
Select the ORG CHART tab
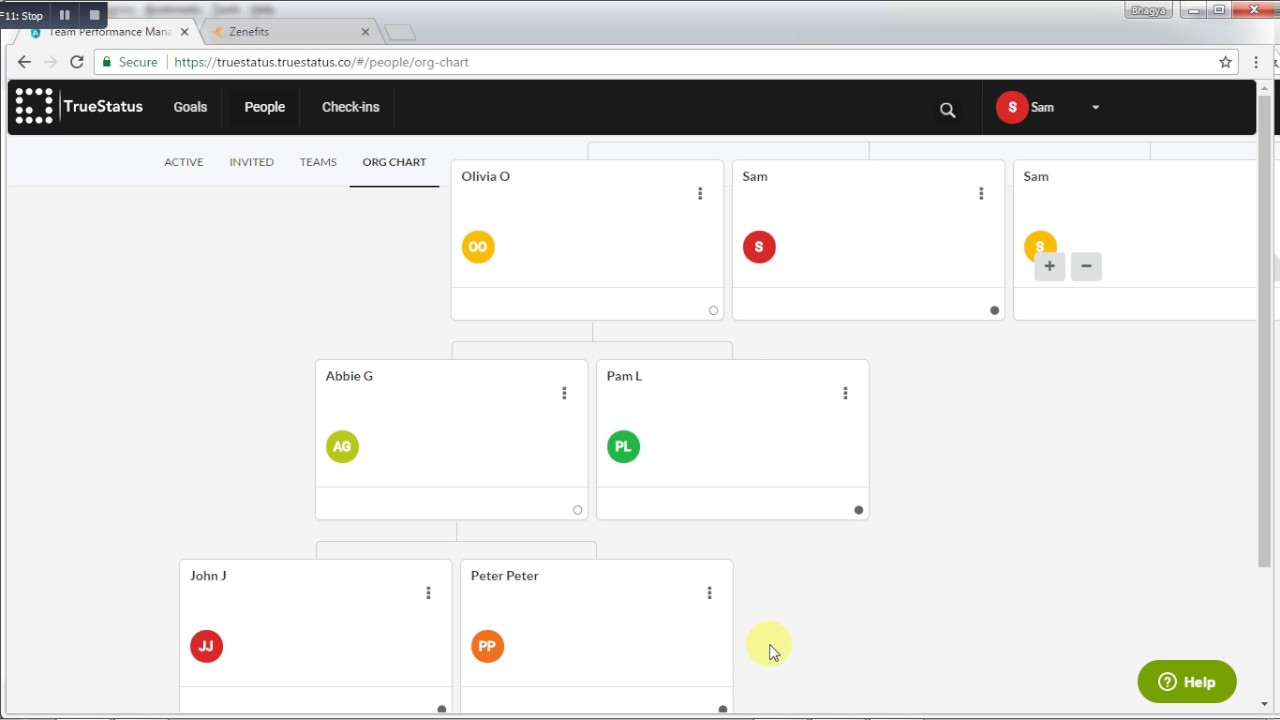pyautogui.click(x=394, y=162)
